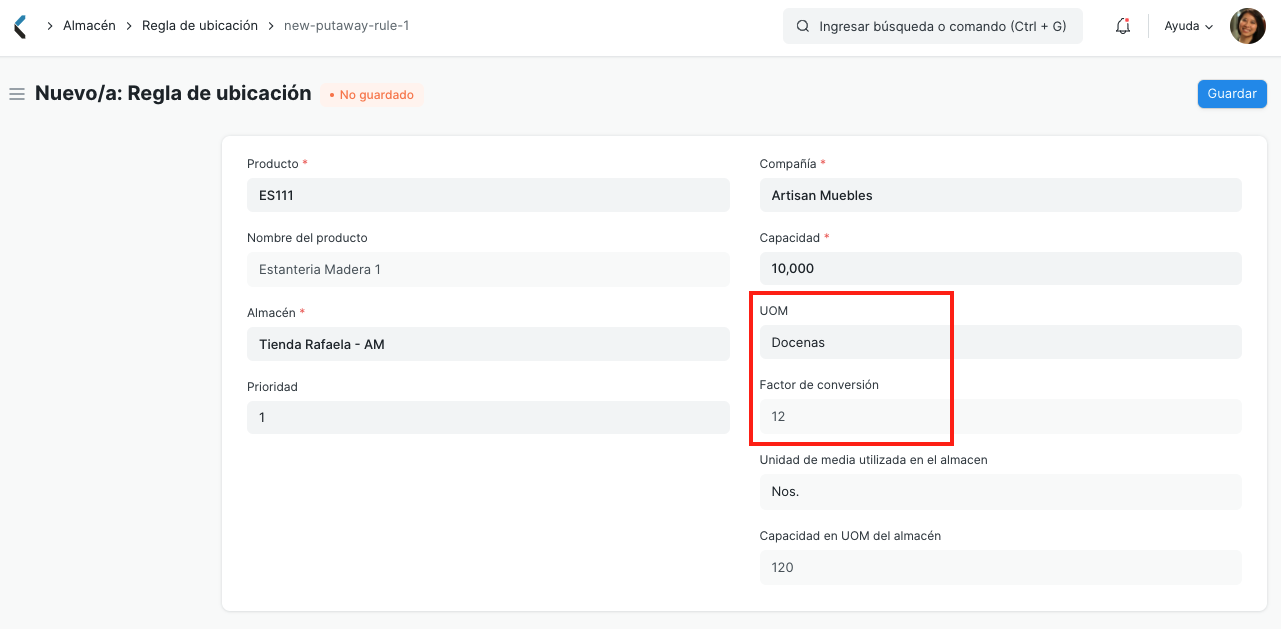Click the app logo icon
The image size is (1281, 629).
point(20,27)
